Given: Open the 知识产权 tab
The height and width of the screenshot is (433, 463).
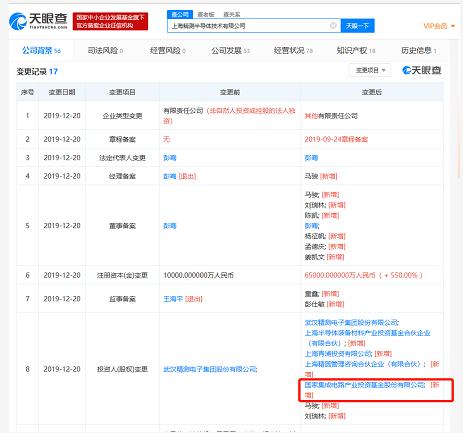Looking at the screenshot, I should coord(356,51).
